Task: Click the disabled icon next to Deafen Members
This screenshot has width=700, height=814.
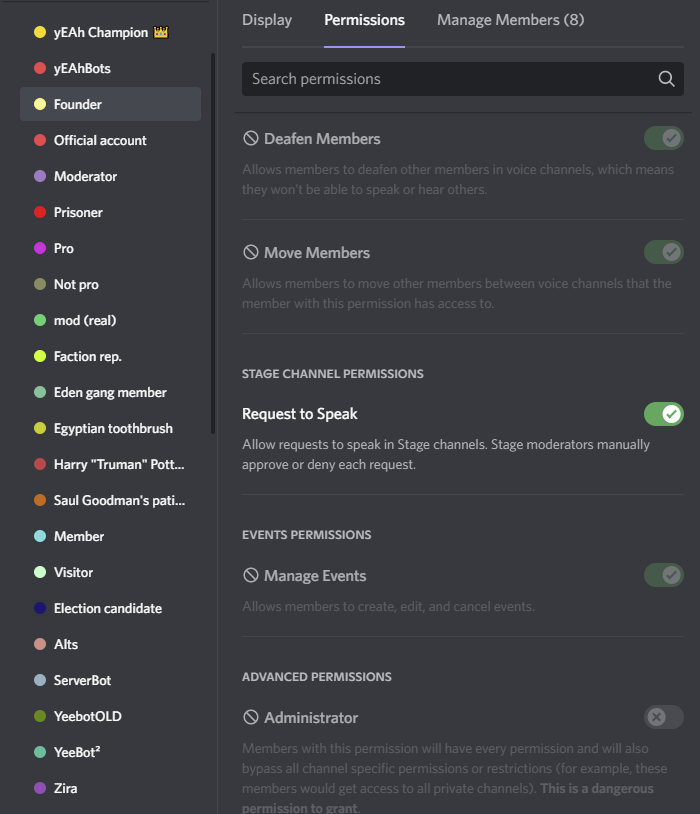Action: [251, 139]
